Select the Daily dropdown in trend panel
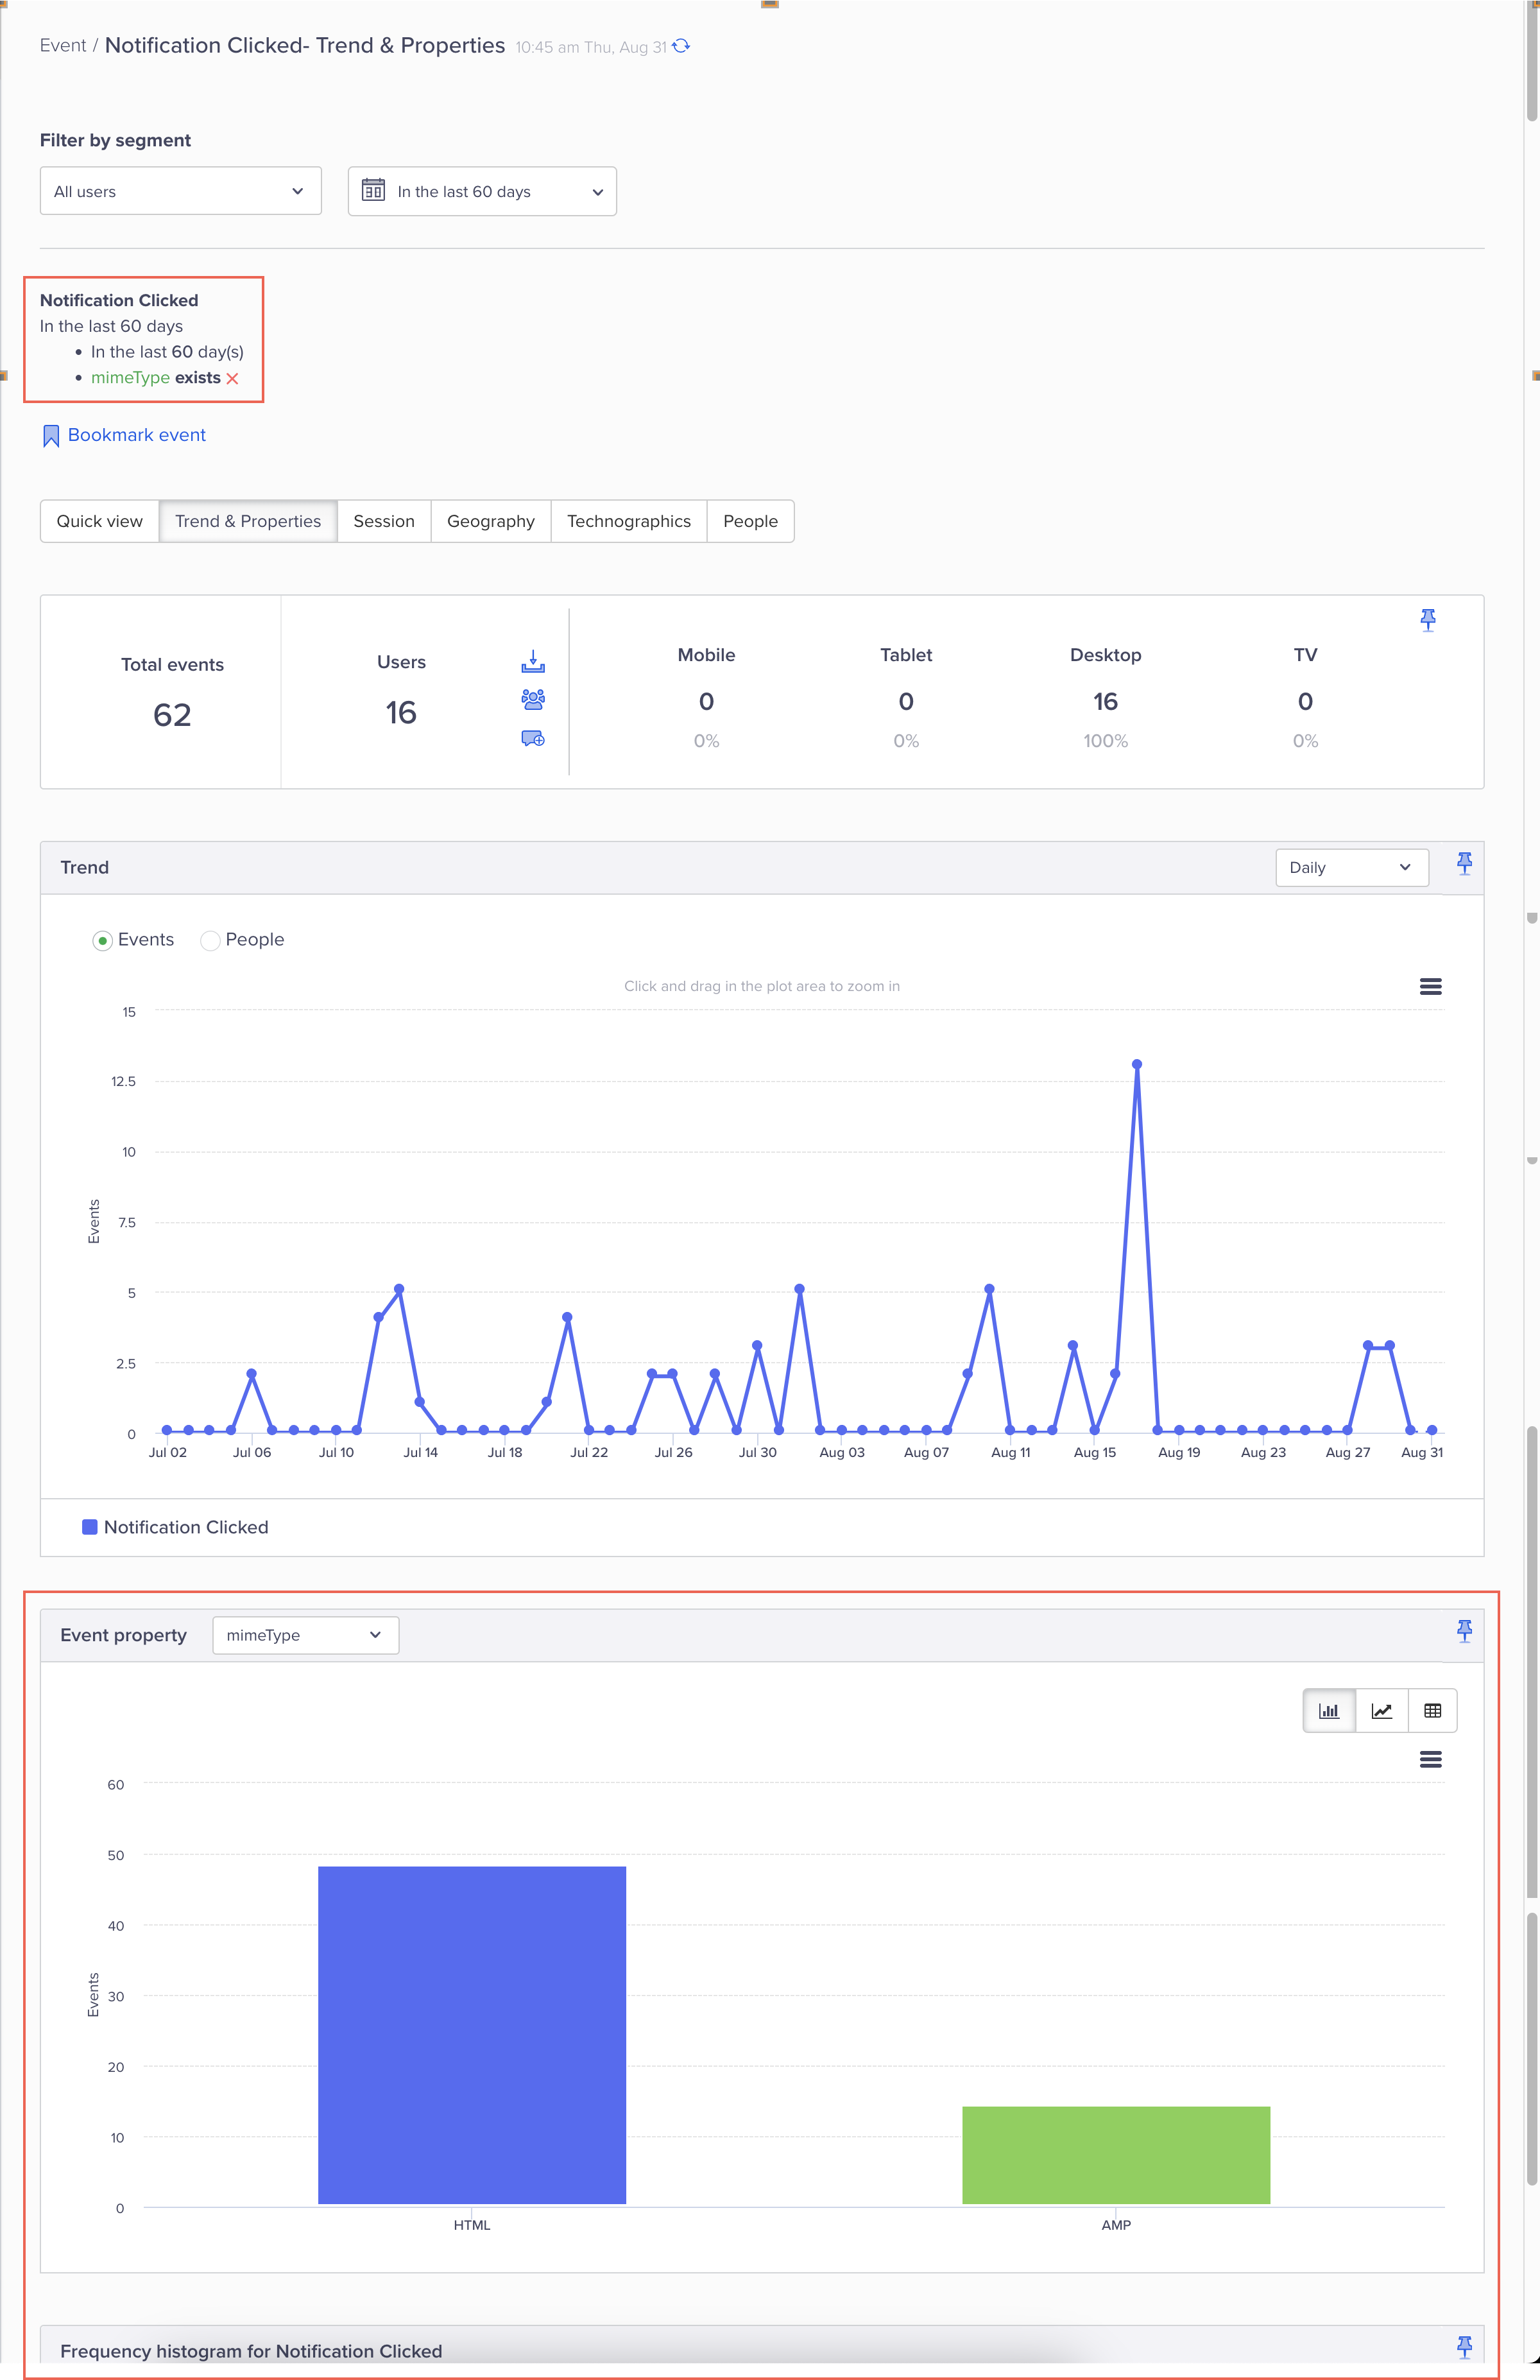This screenshot has width=1540, height=2380. (1351, 866)
